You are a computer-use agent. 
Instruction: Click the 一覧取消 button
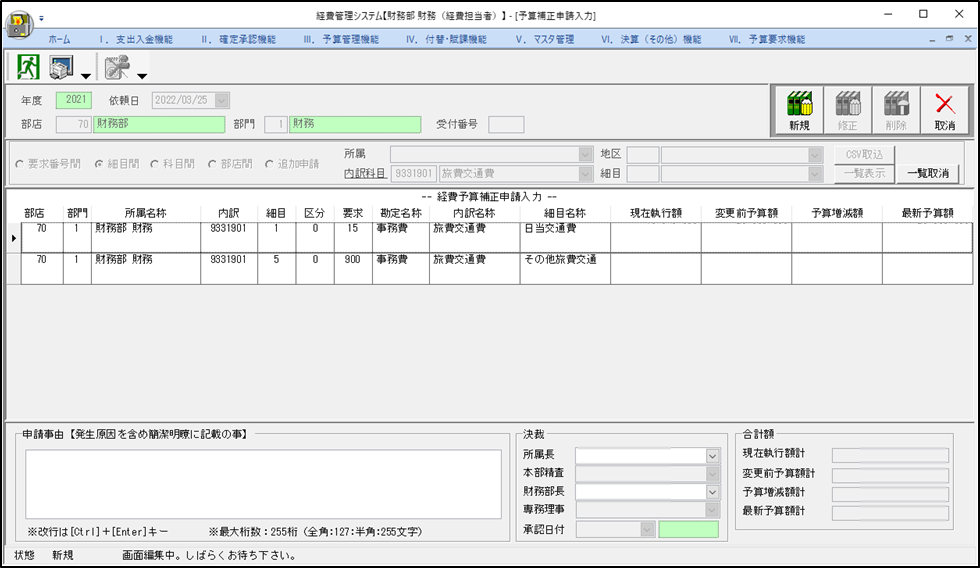(928, 174)
